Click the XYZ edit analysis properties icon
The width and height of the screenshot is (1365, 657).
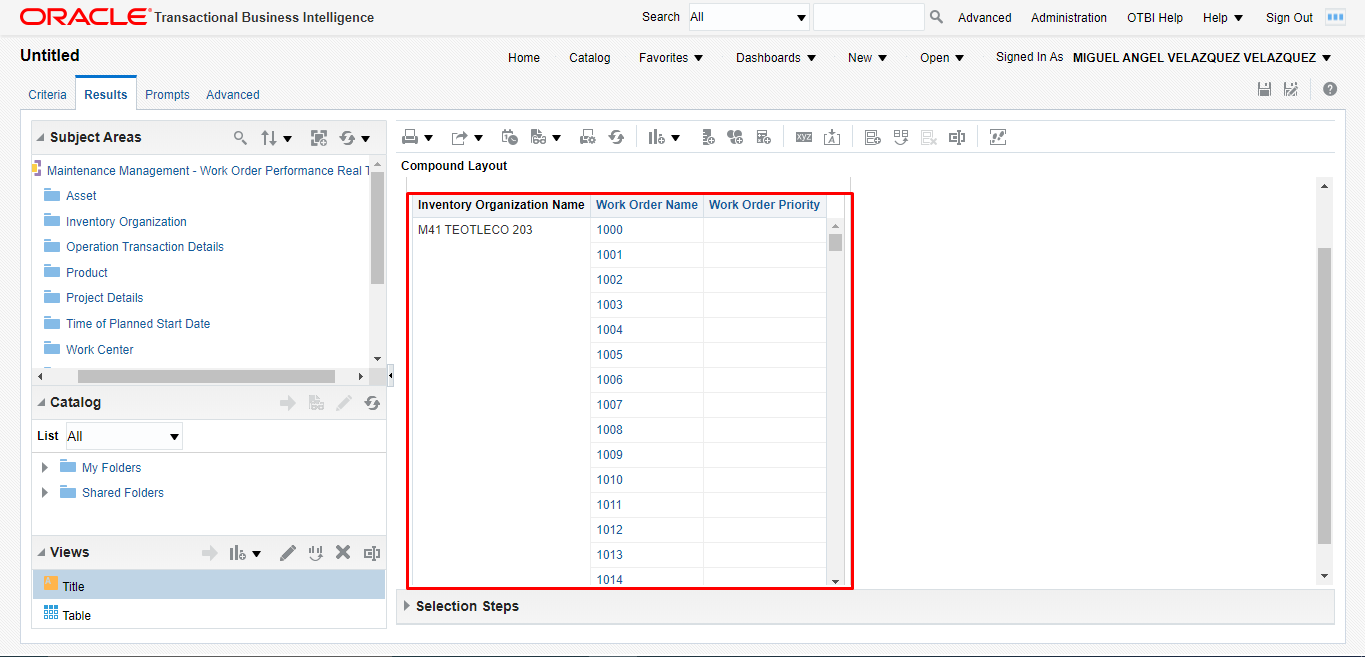804,137
